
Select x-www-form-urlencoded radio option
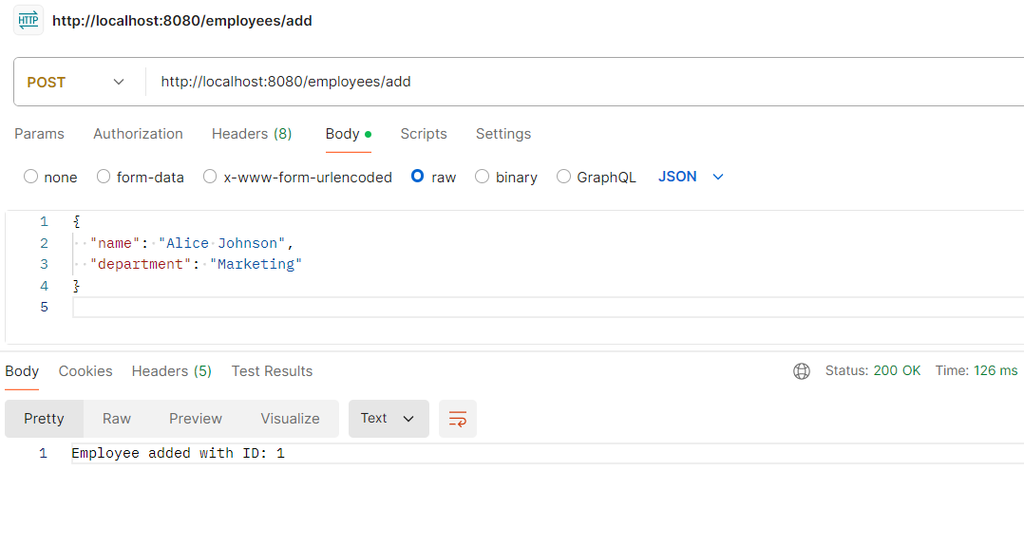210,177
